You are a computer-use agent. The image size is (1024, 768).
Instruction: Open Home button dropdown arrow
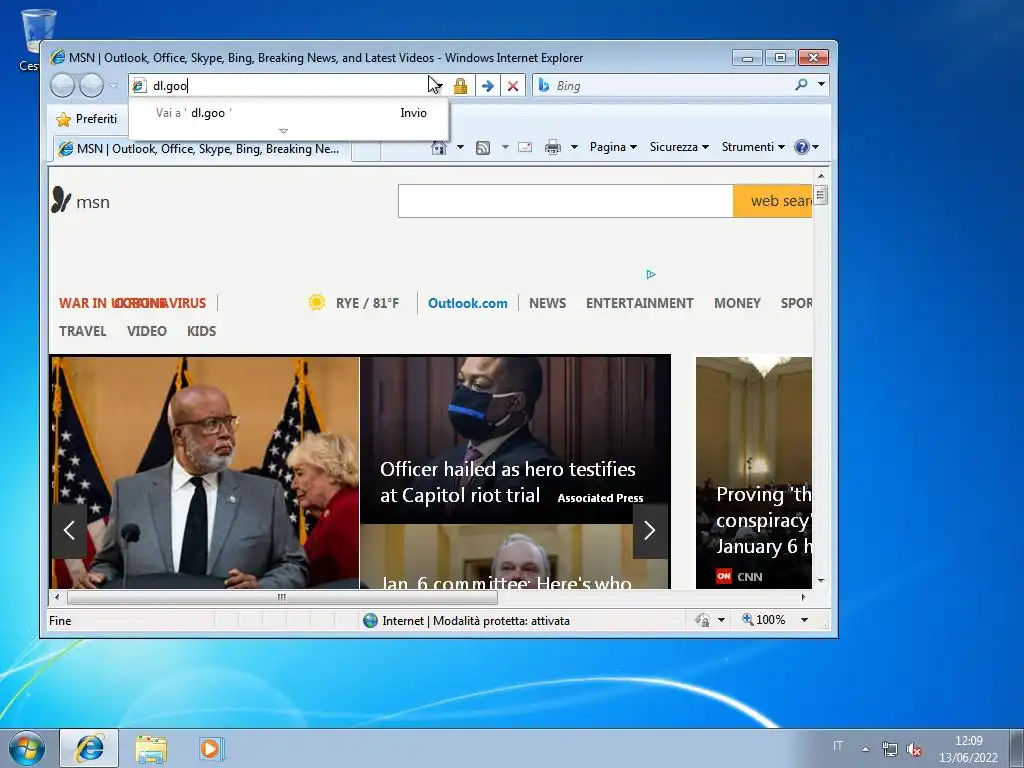460,147
